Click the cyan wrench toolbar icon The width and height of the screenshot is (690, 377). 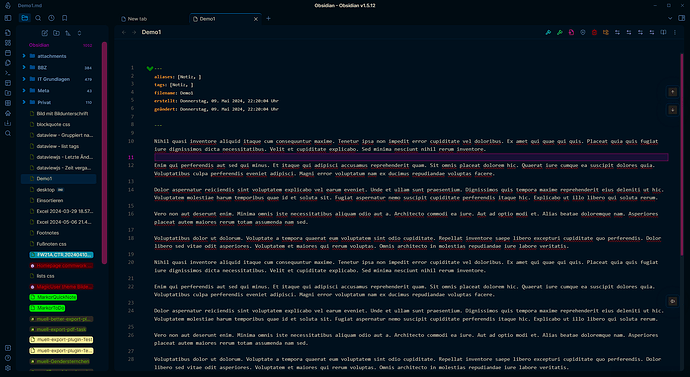(x=548, y=33)
